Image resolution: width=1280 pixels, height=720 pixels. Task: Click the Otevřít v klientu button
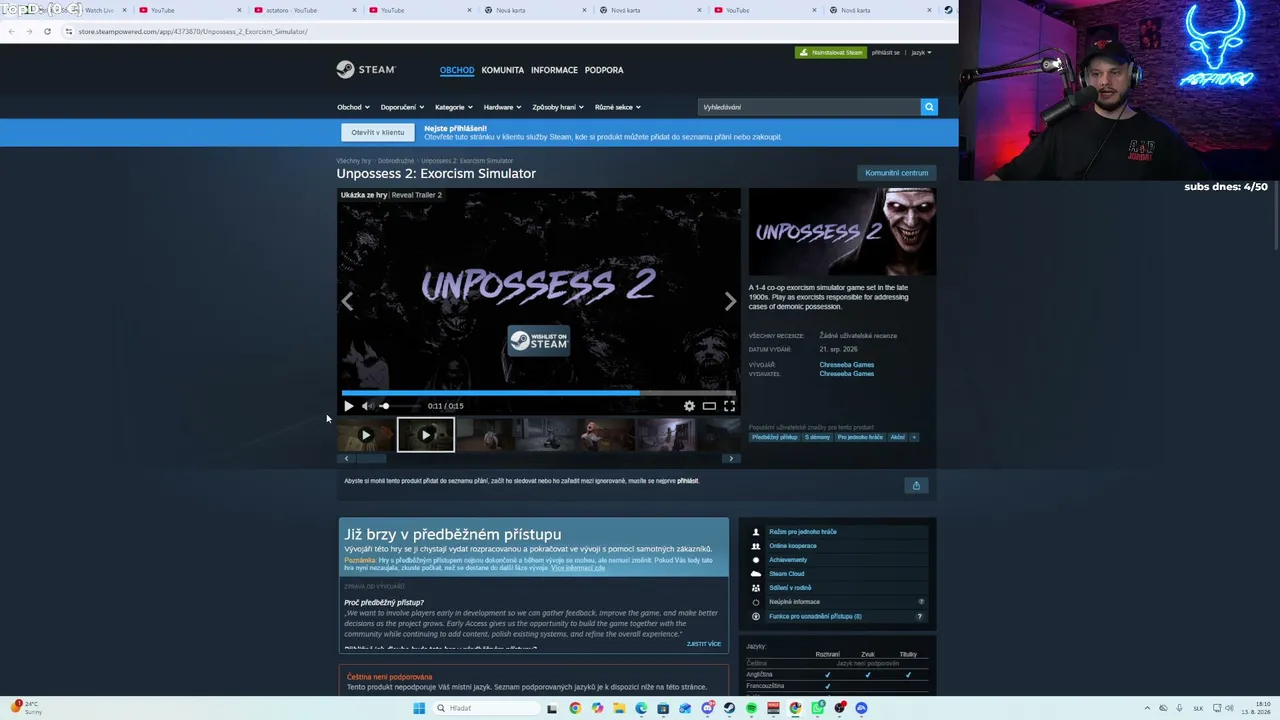coord(377,132)
